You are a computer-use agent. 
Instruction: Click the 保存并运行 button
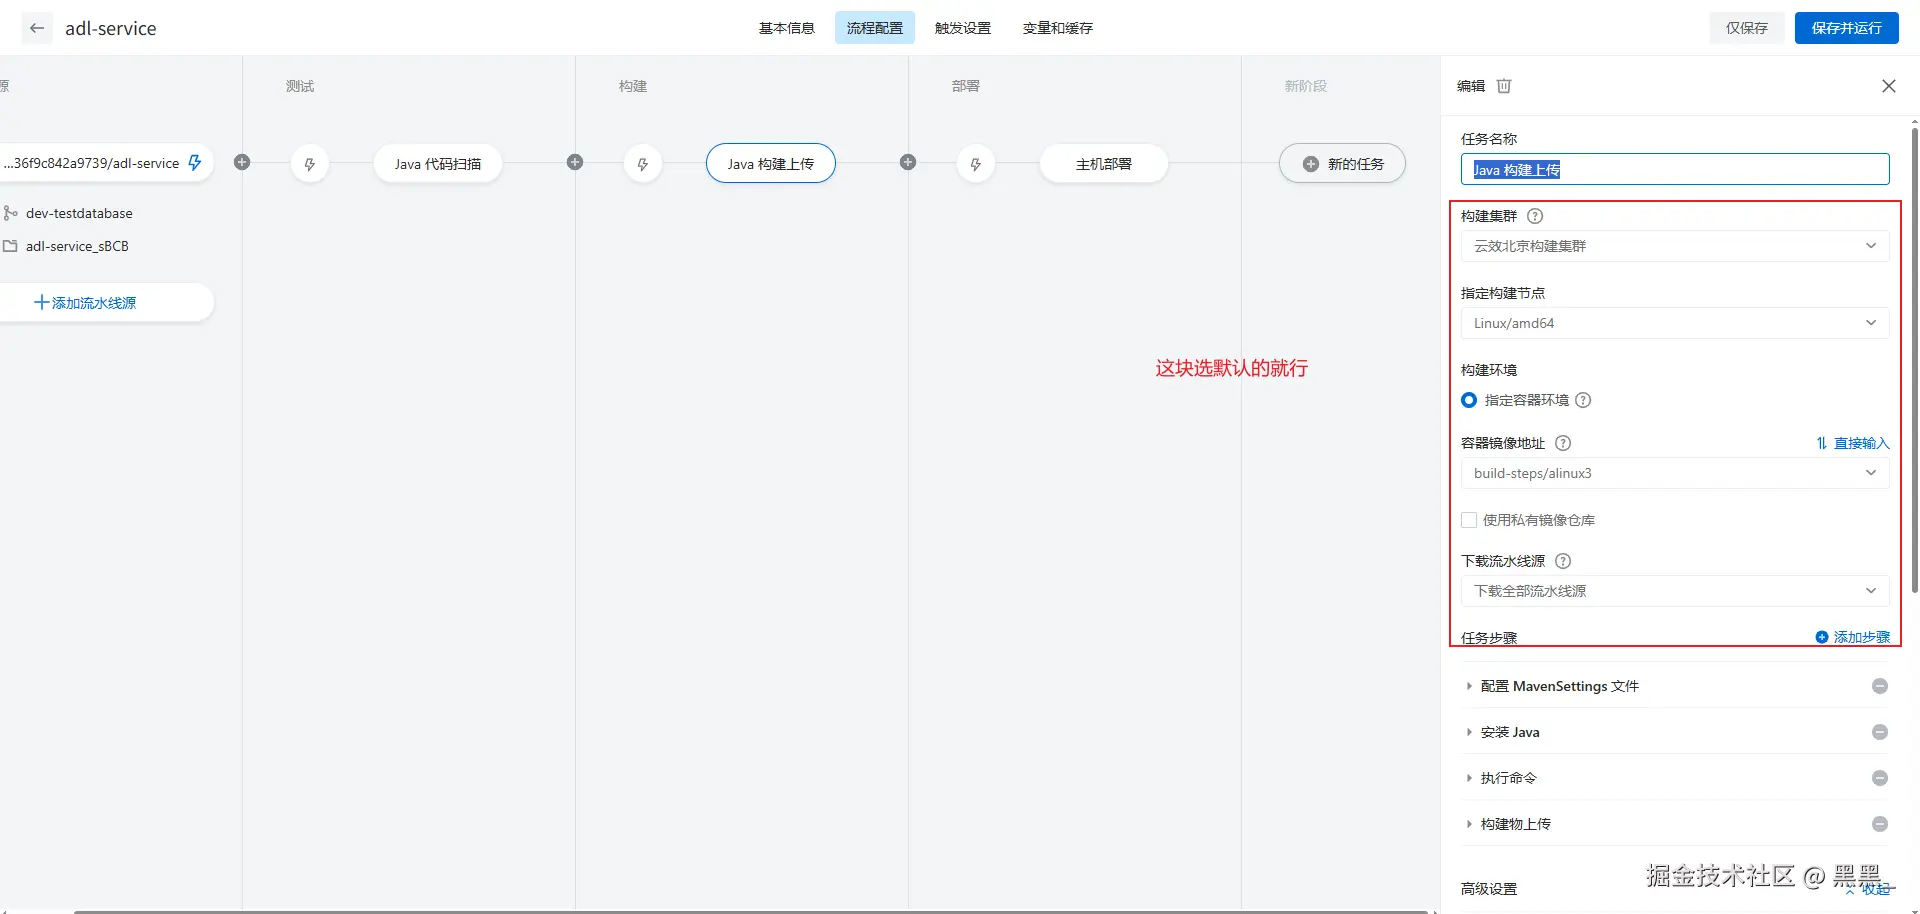(x=1847, y=28)
